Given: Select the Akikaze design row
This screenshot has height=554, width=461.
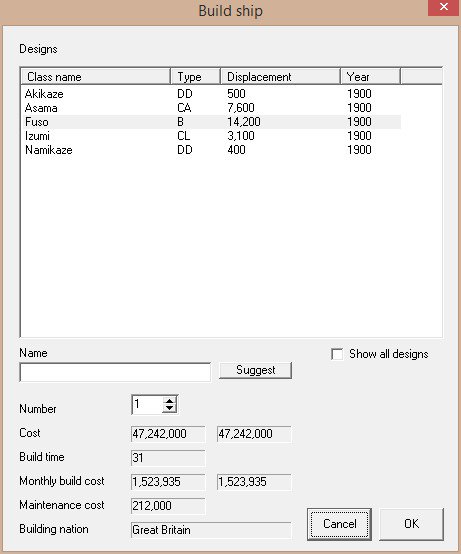Looking at the screenshot, I should [212, 94].
